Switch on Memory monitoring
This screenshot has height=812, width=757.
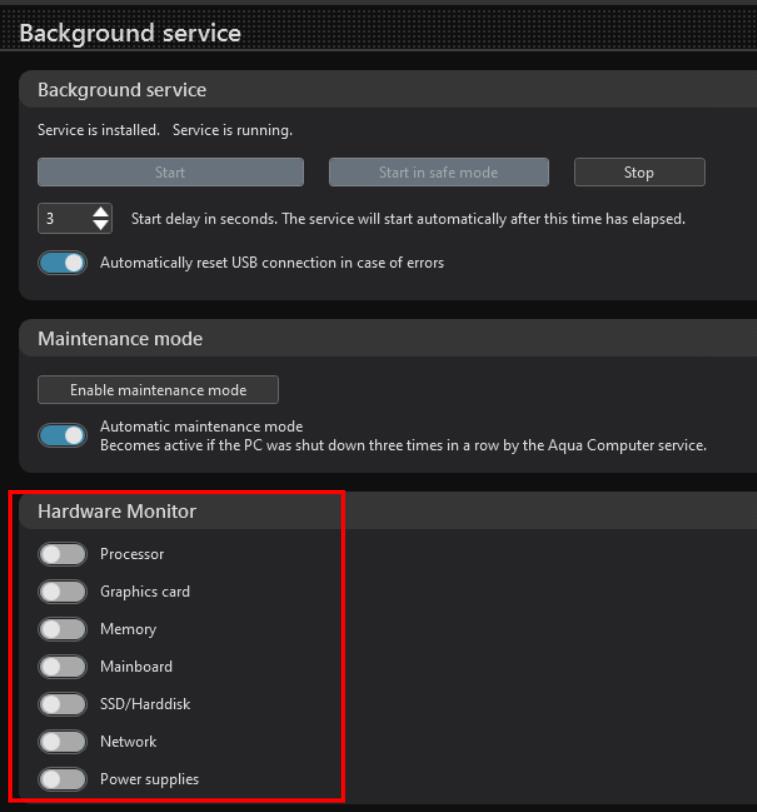pyautogui.click(x=62, y=630)
